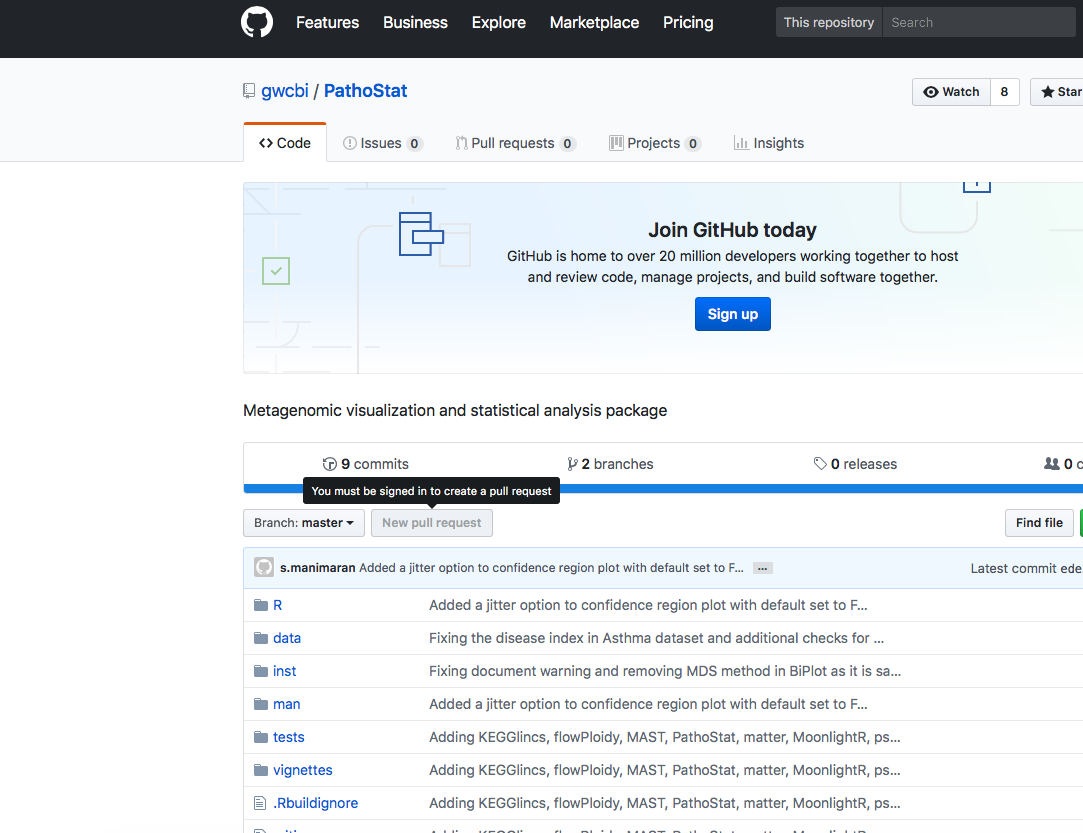Click the Issues tab icon

click(350, 143)
